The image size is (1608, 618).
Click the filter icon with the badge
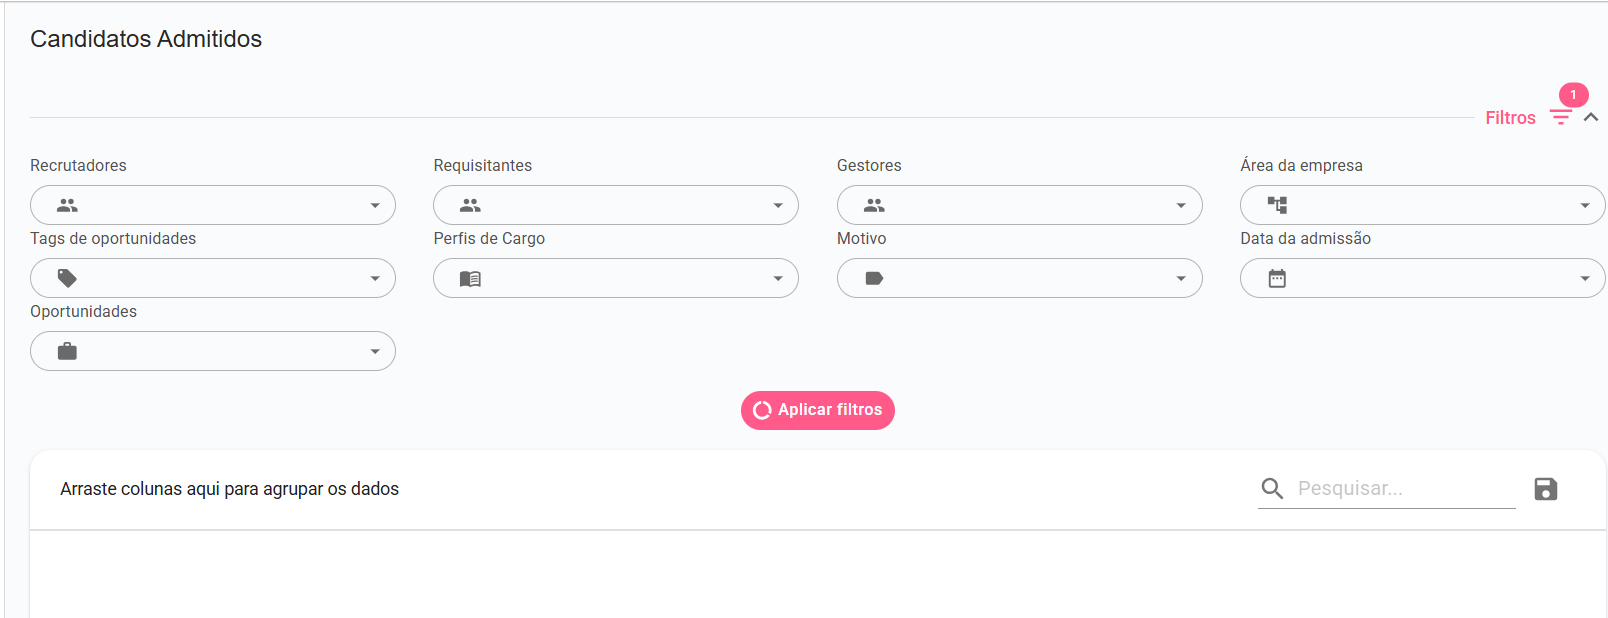pyautogui.click(x=1561, y=117)
